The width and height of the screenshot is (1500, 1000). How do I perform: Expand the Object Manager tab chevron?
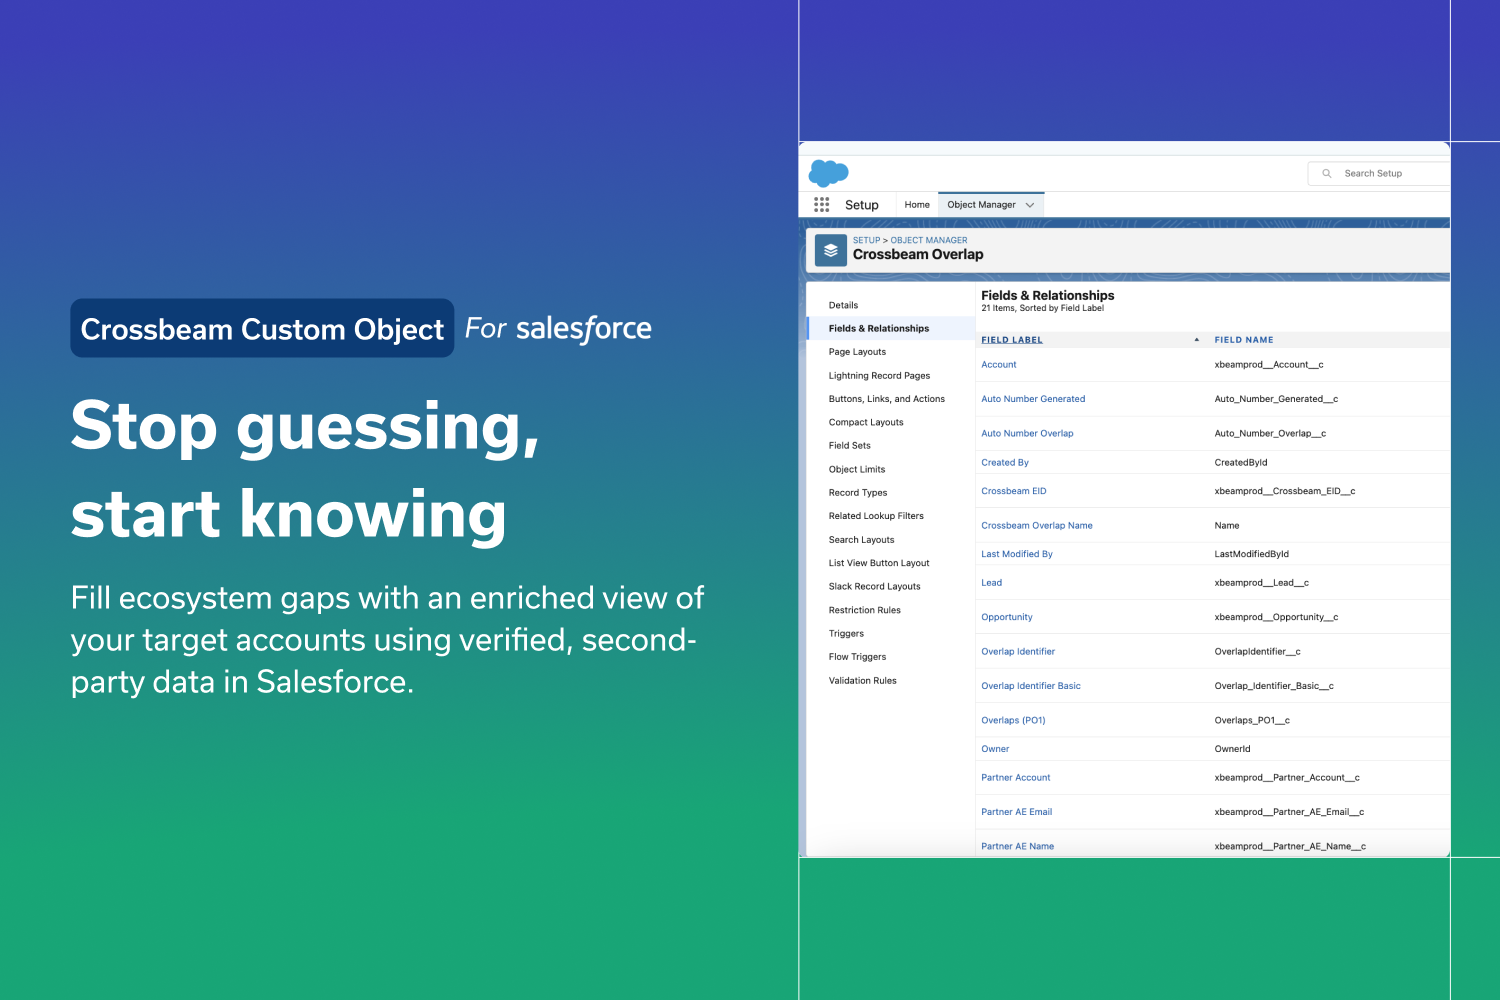[x=1030, y=205]
